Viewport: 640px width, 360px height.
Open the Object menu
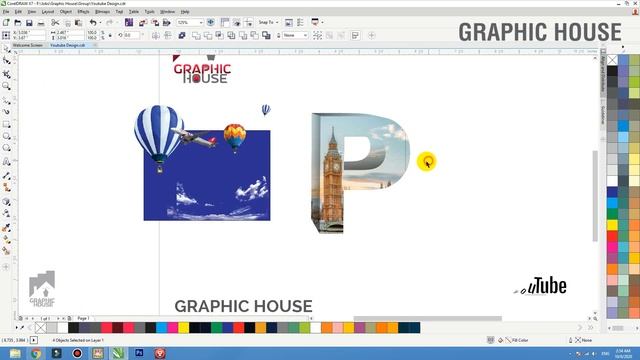coord(66,12)
